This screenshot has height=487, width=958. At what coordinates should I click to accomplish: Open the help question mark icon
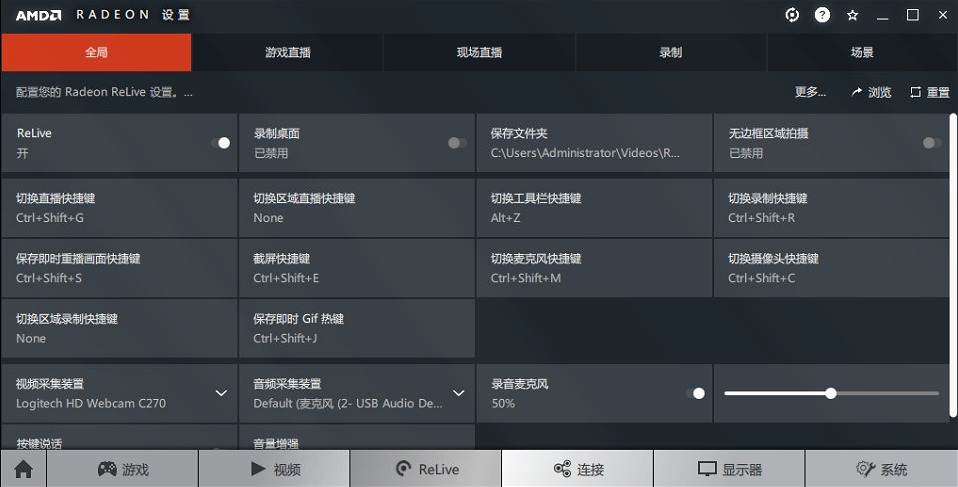(x=822, y=15)
